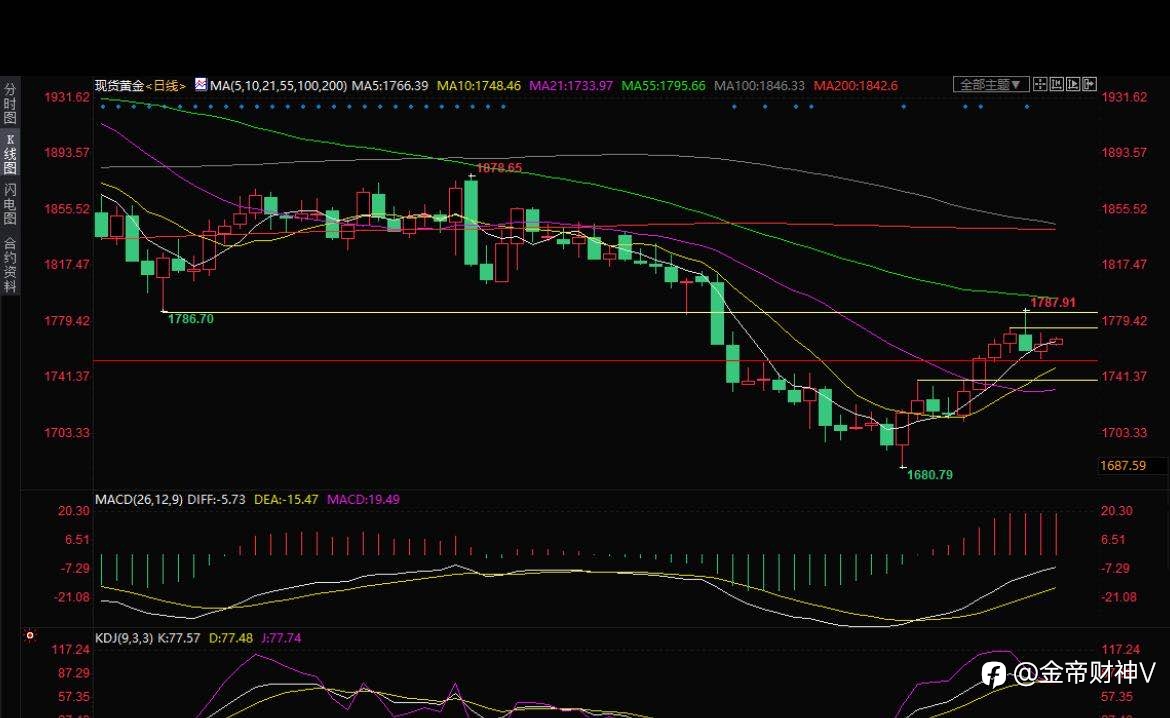Open the 闪电图 tab
Screen dimensions: 1170x718
[x=10, y=202]
